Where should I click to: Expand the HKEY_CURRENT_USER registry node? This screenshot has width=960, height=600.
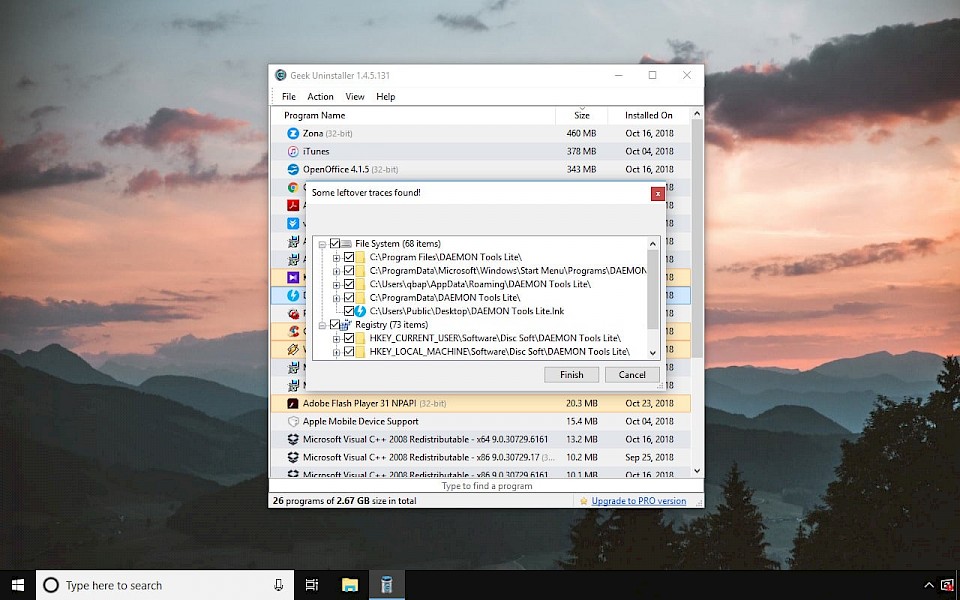(336, 339)
